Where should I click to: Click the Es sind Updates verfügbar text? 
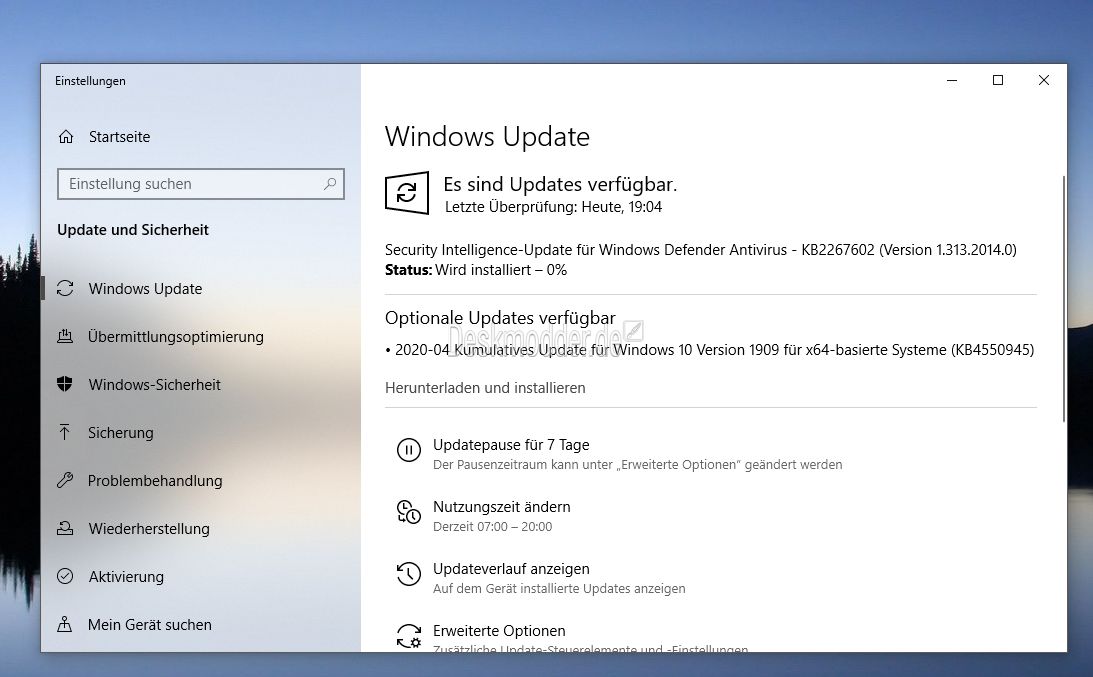[560, 184]
